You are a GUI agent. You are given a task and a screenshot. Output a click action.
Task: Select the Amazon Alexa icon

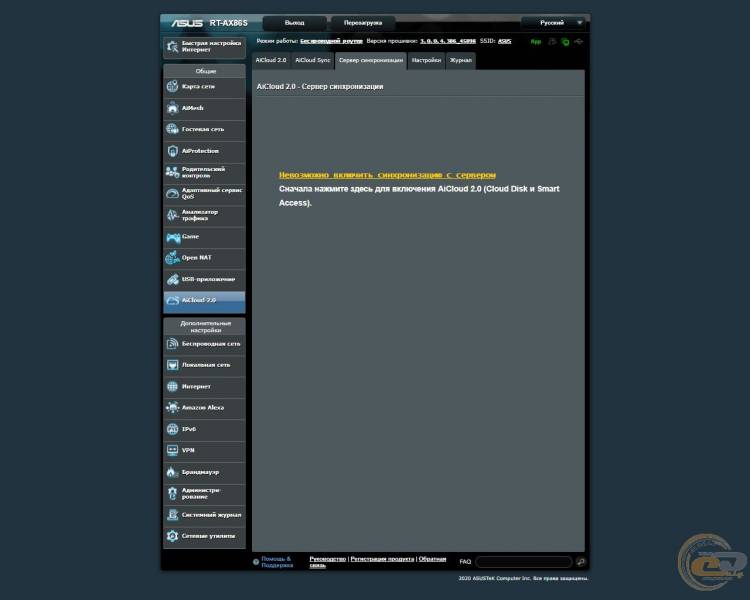(172, 408)
